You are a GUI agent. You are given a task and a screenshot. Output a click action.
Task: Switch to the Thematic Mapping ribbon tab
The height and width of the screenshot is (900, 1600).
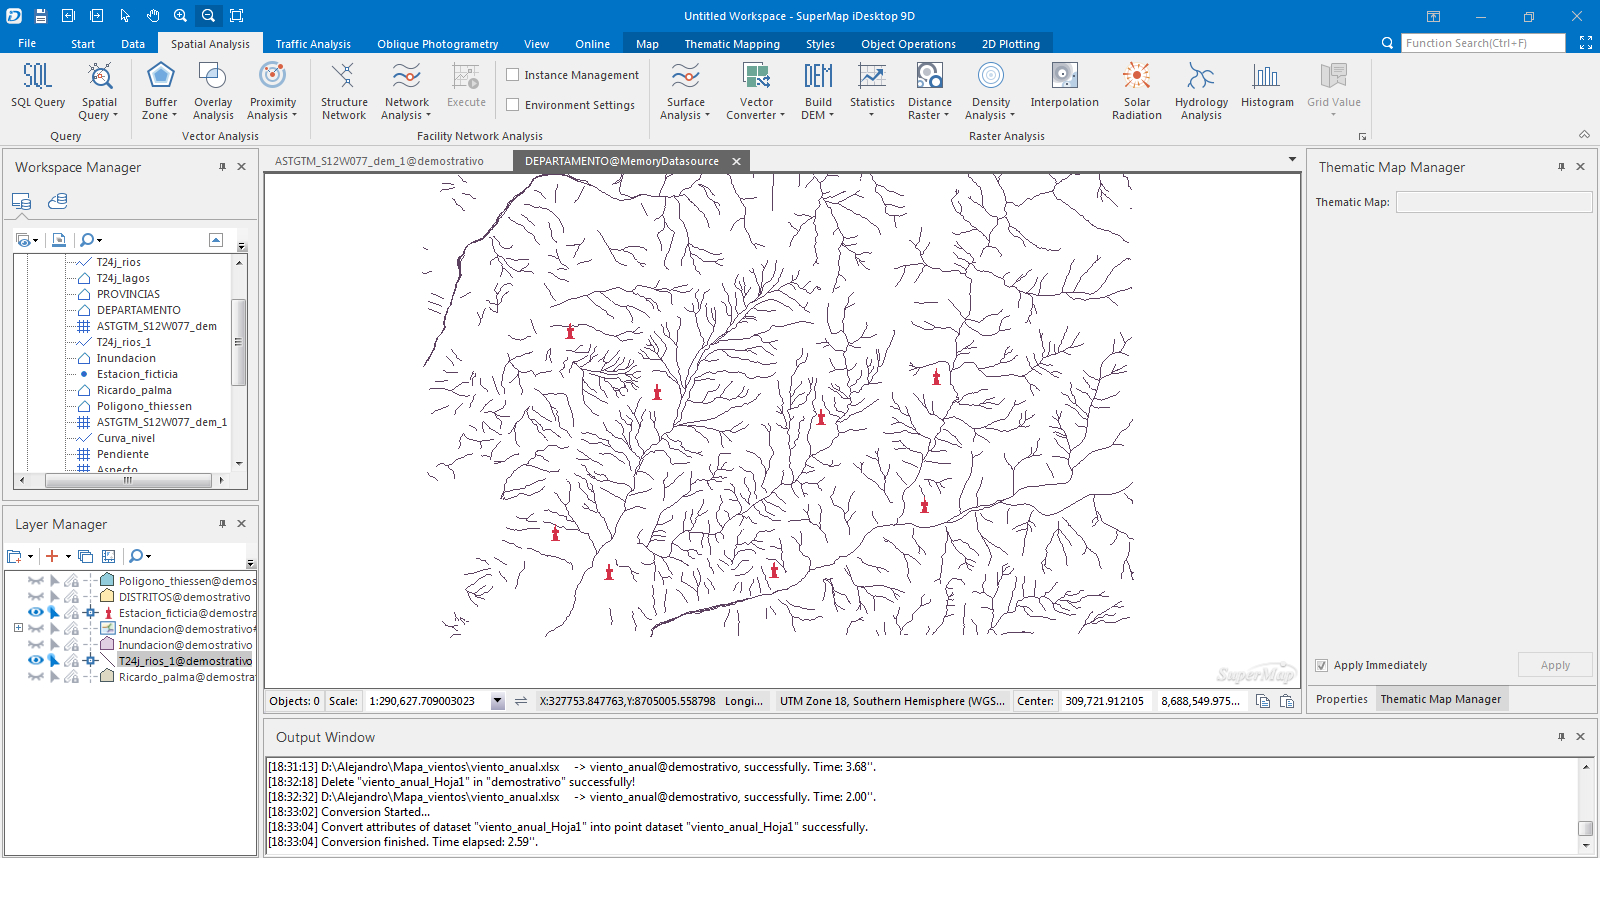tap(731, 44)
